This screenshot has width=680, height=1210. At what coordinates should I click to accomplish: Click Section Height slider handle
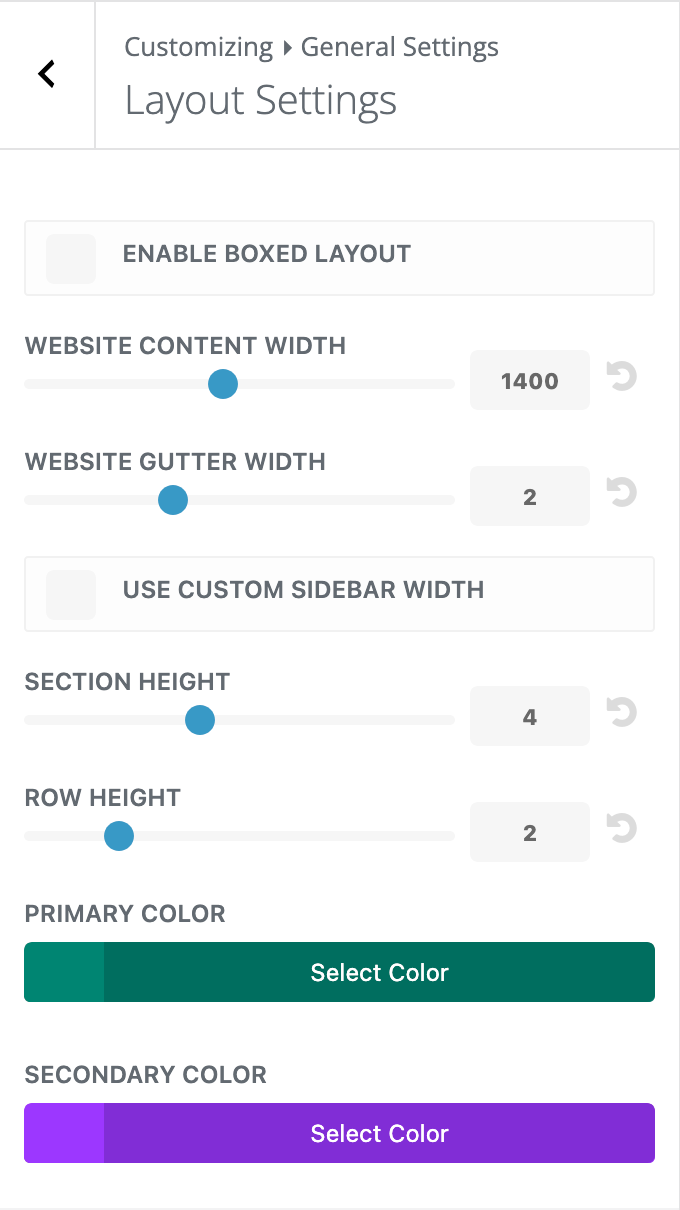[x=200, y=720]
